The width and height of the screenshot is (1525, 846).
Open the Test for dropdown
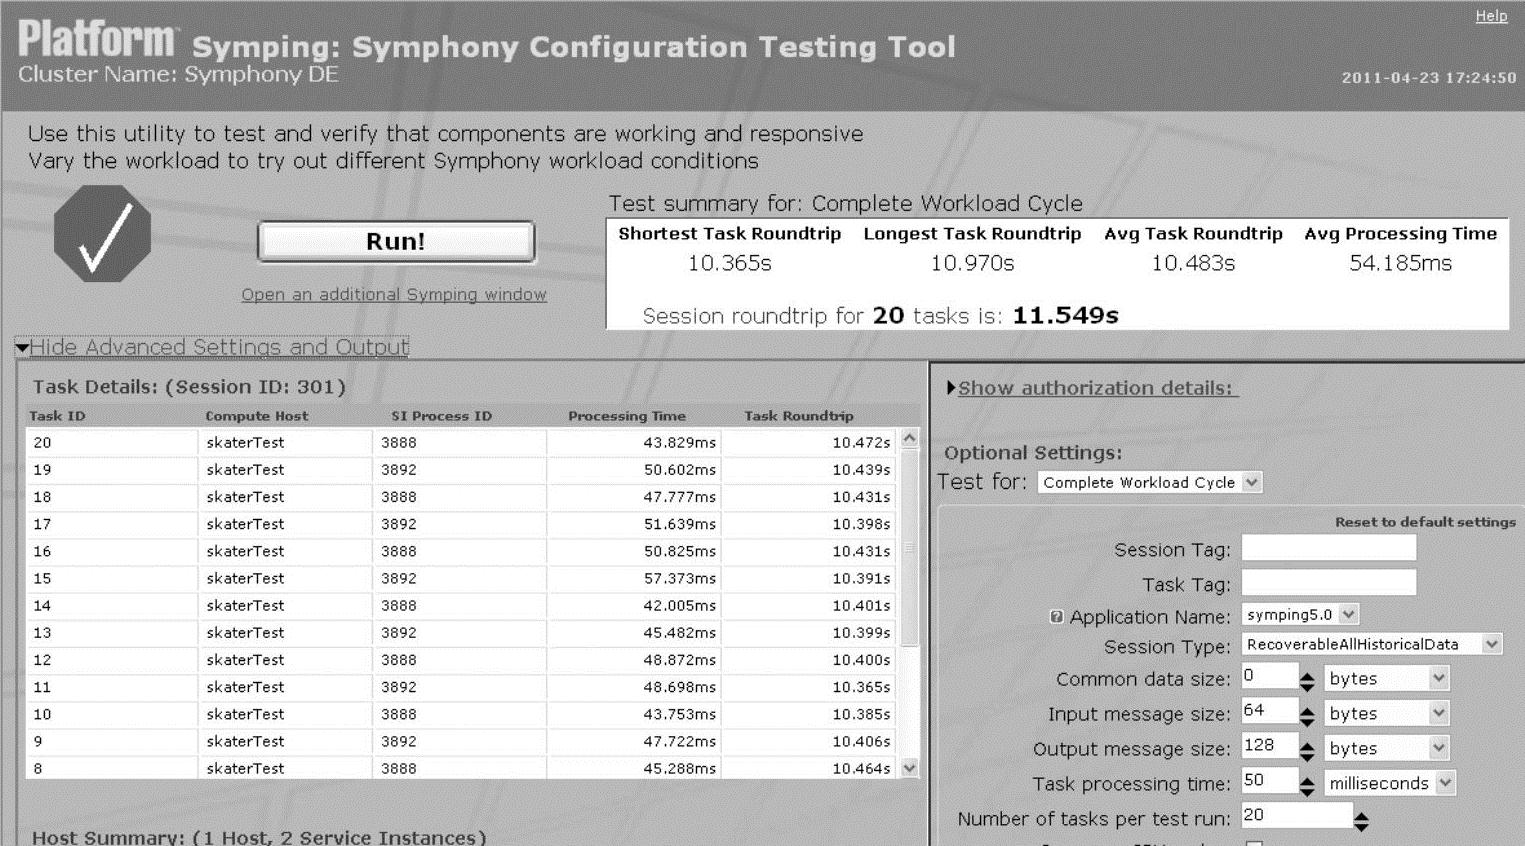coord(1251,483)
